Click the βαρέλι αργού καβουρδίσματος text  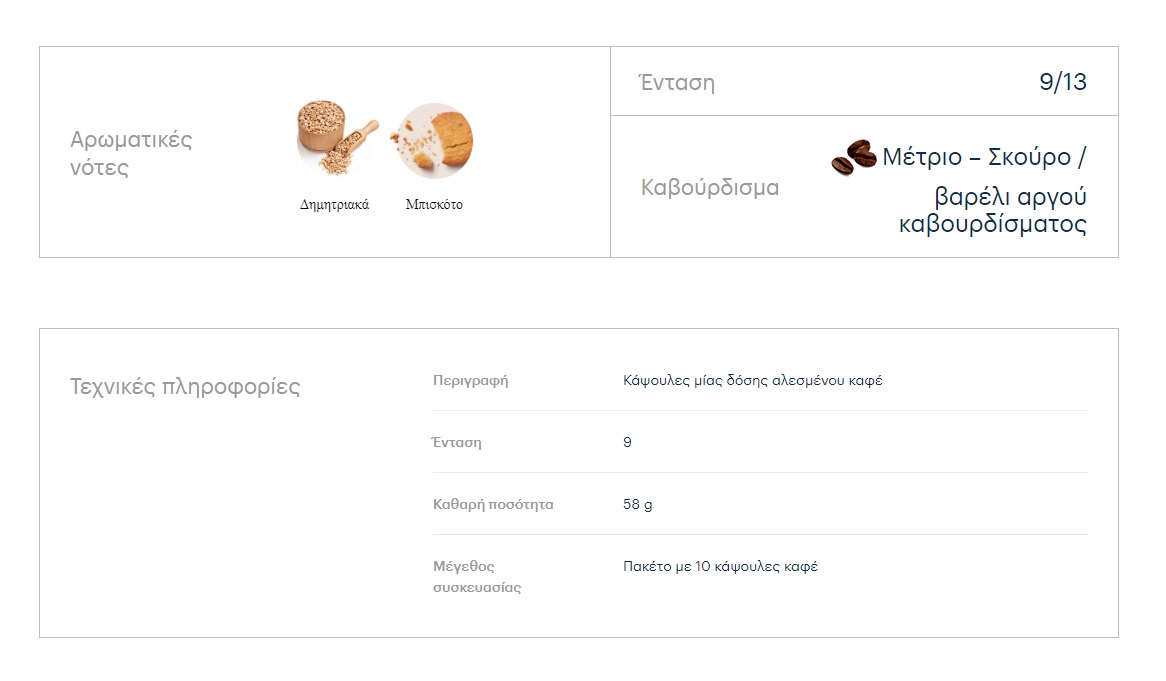point(993,210)
